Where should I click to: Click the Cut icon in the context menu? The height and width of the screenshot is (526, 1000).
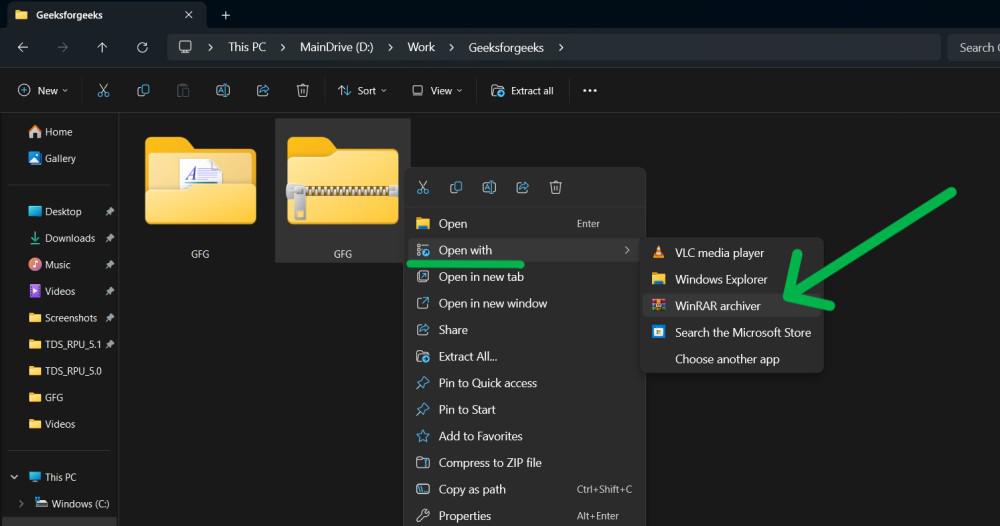point(423,187)
